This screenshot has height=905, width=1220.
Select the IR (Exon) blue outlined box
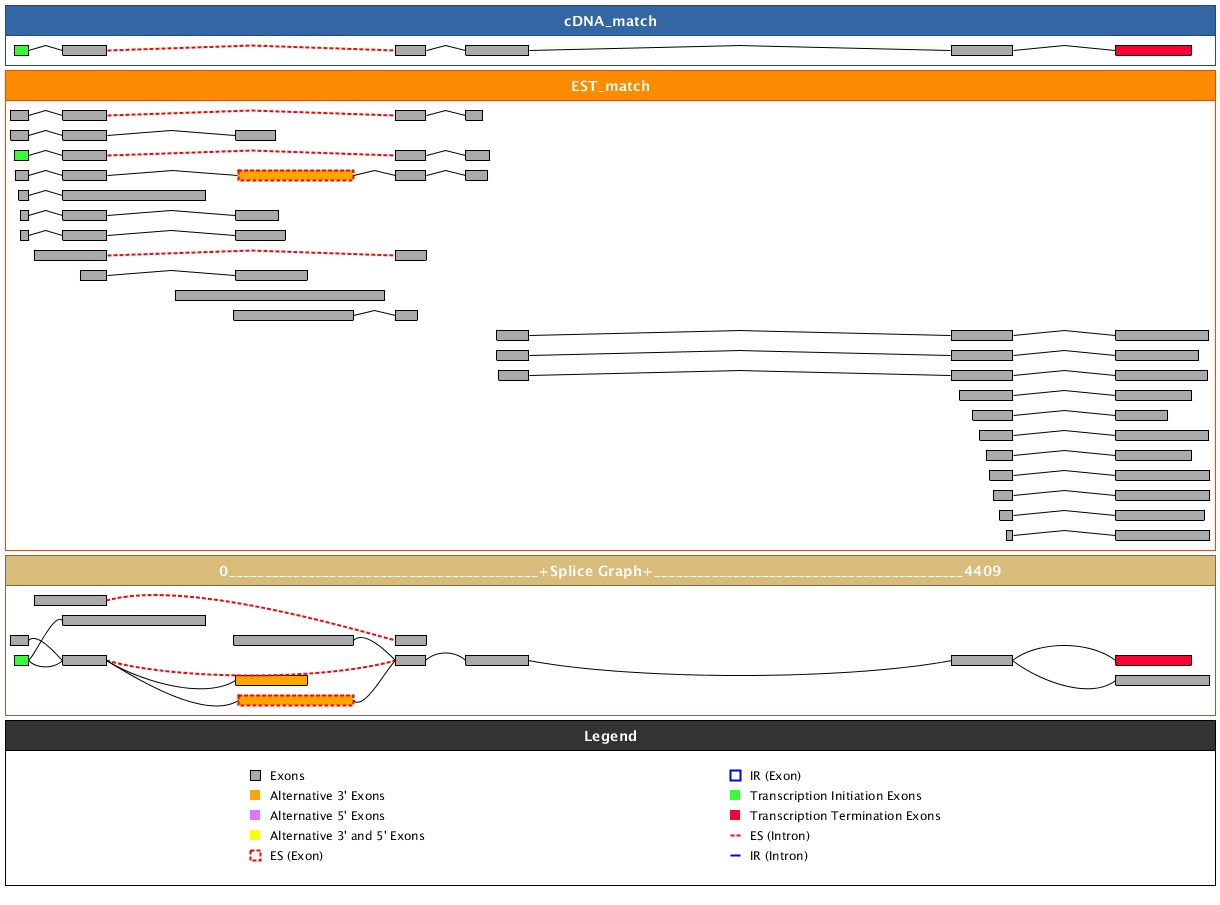pos(735,776)
